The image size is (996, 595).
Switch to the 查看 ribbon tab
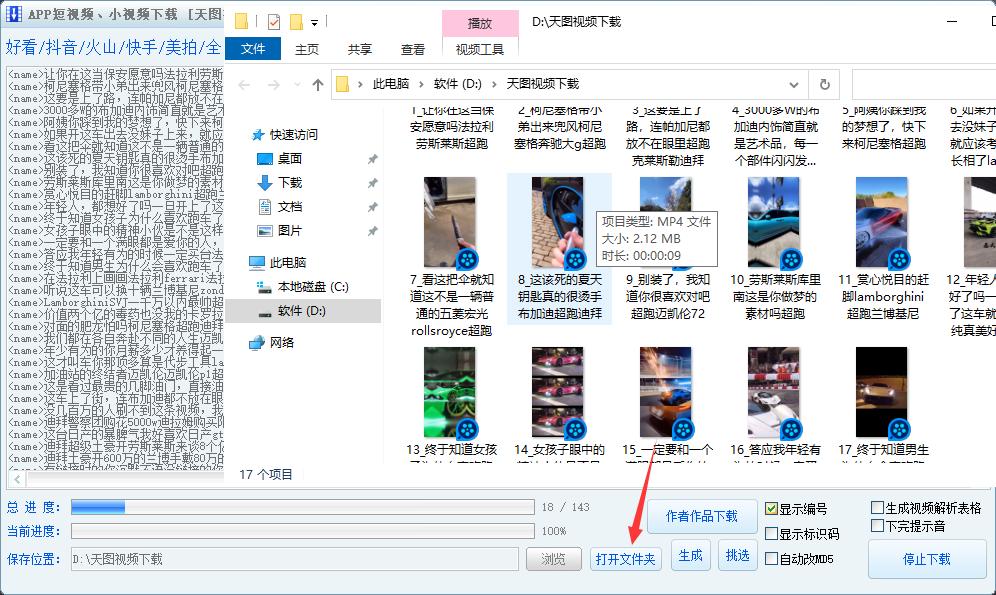point(412,48)
